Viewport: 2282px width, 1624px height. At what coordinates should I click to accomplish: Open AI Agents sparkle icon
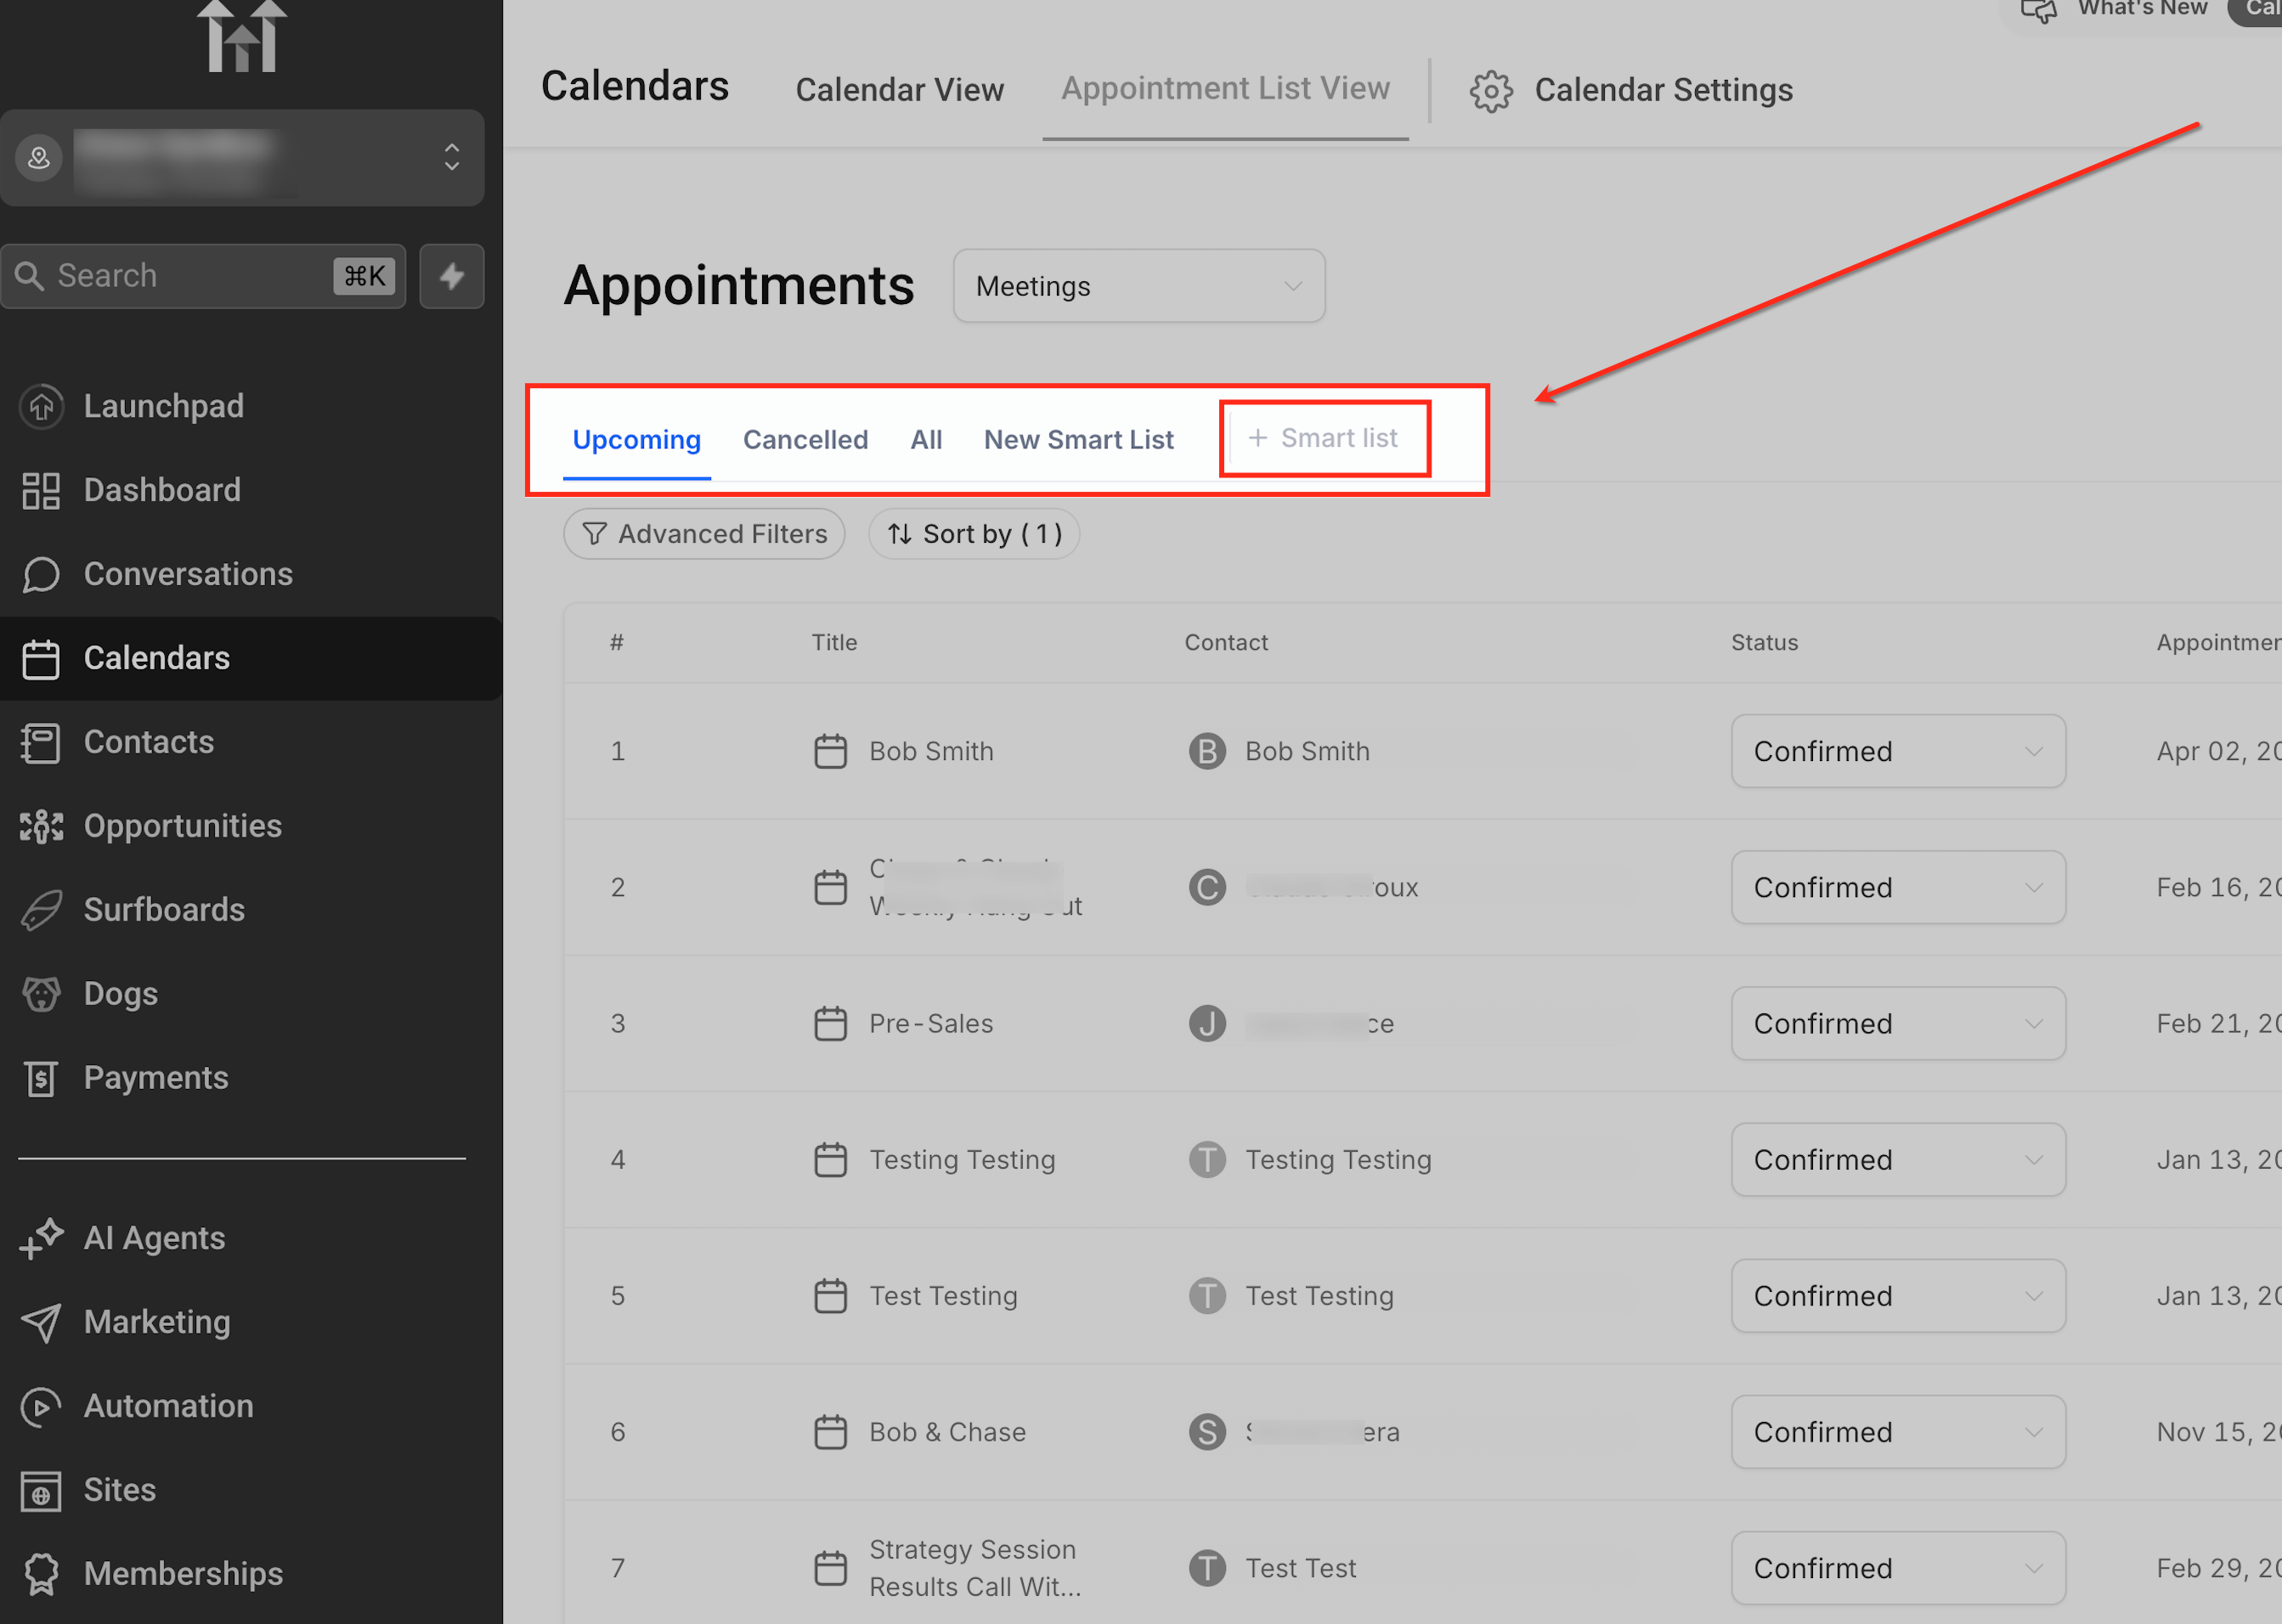(41, 1238)
